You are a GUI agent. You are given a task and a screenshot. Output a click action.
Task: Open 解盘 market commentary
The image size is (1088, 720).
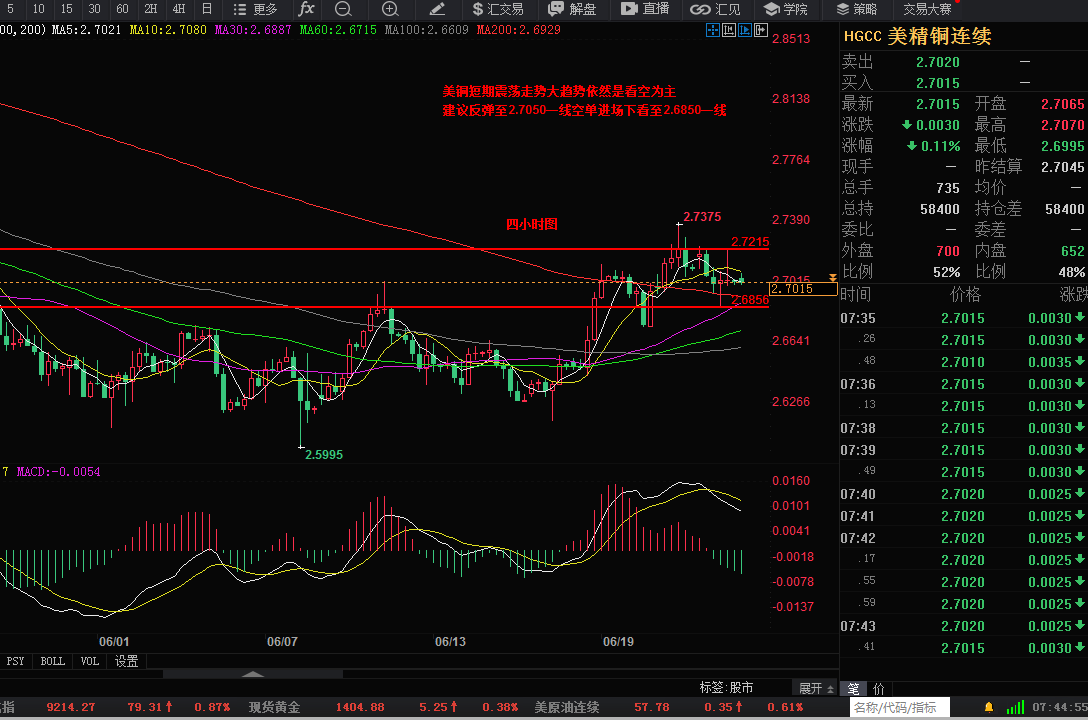click(x=573, y=9)
